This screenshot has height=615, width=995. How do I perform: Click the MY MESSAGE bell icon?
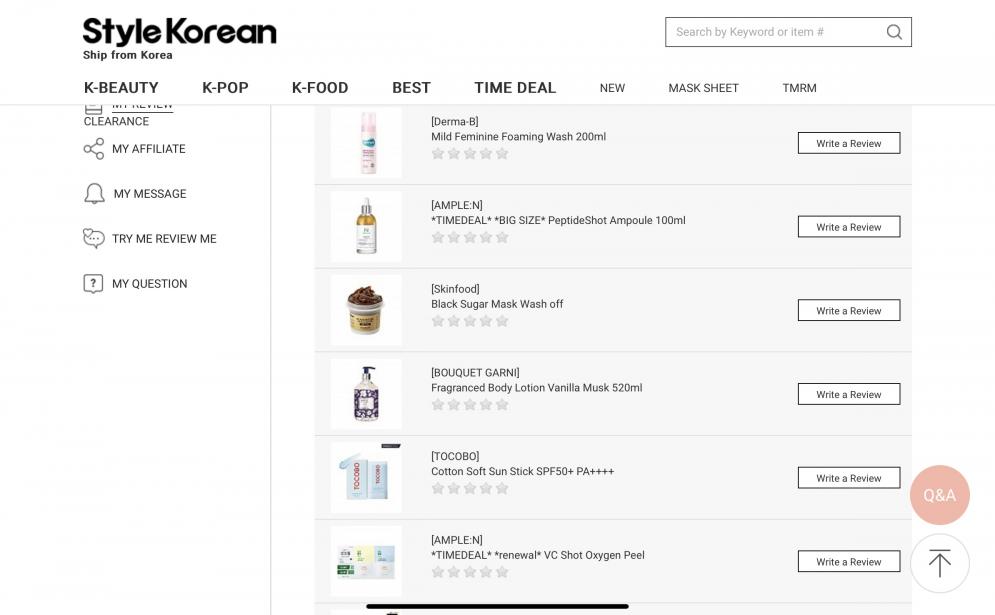pyautogui.click(x=94, y=194)
